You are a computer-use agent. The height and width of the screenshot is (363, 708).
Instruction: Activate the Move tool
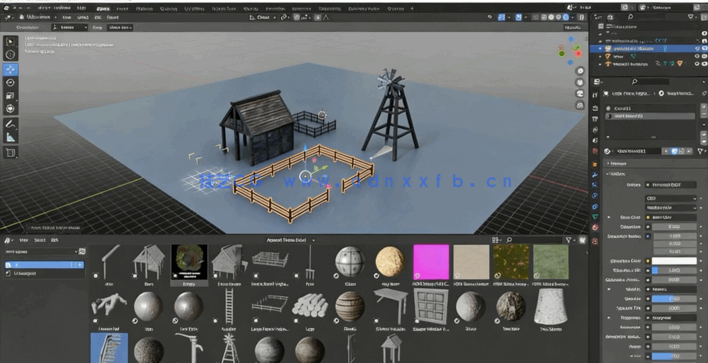(11, 70)
